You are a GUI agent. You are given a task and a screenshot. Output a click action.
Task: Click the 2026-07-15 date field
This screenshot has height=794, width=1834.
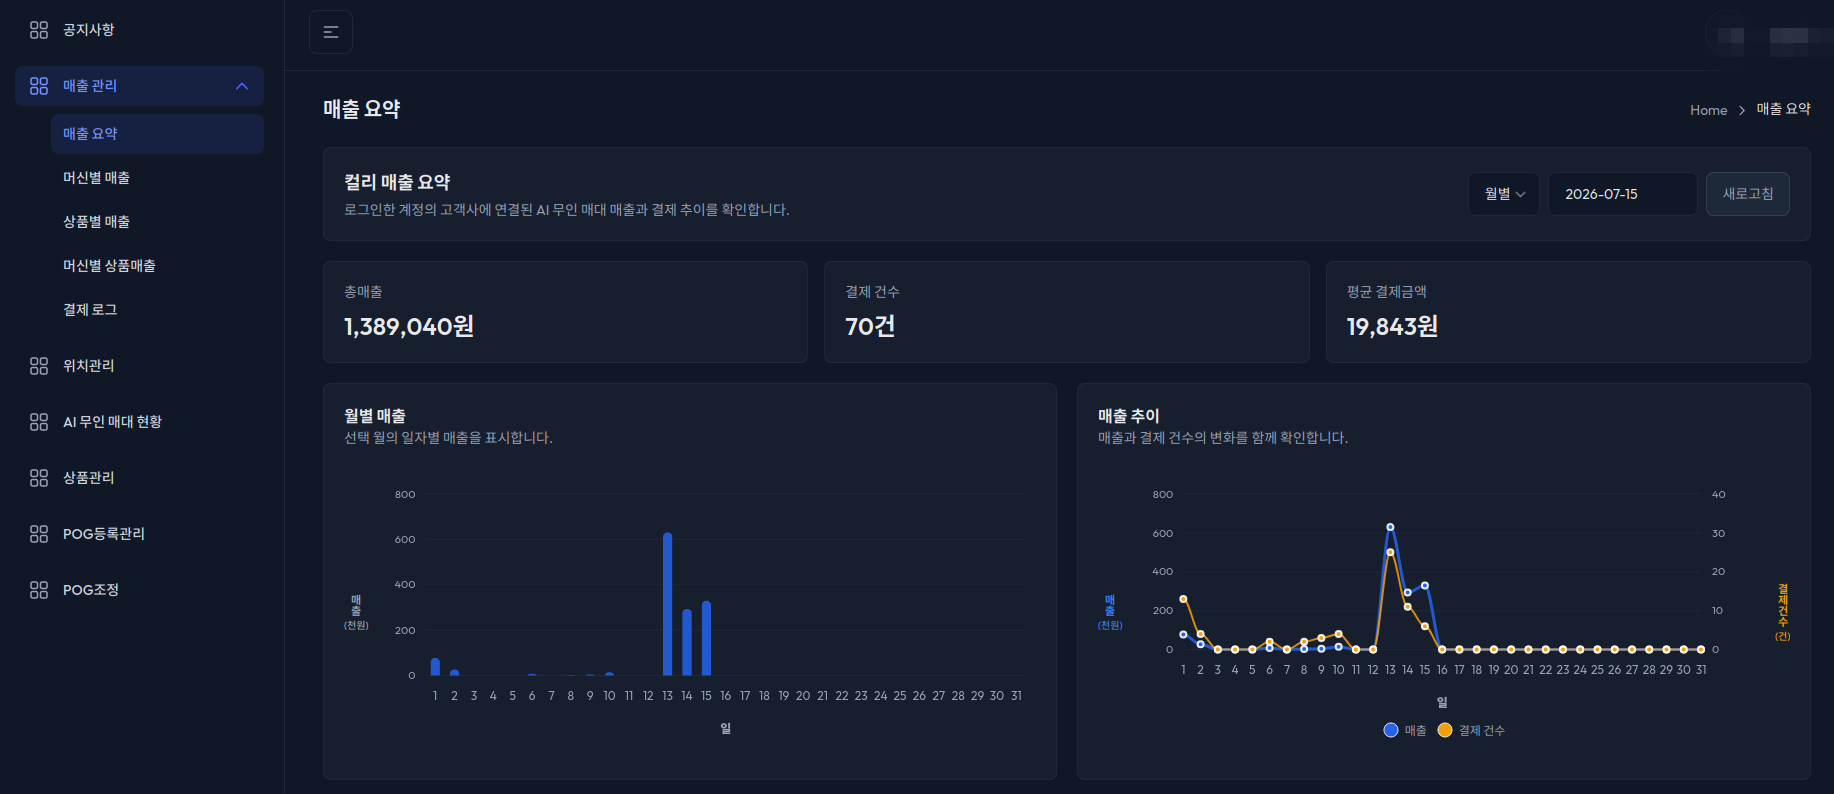(x=1622, y=194)
